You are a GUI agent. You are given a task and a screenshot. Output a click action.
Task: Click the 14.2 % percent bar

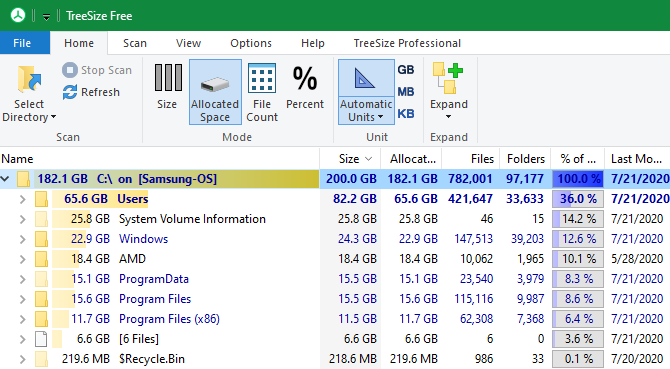(x=578, y=219)
